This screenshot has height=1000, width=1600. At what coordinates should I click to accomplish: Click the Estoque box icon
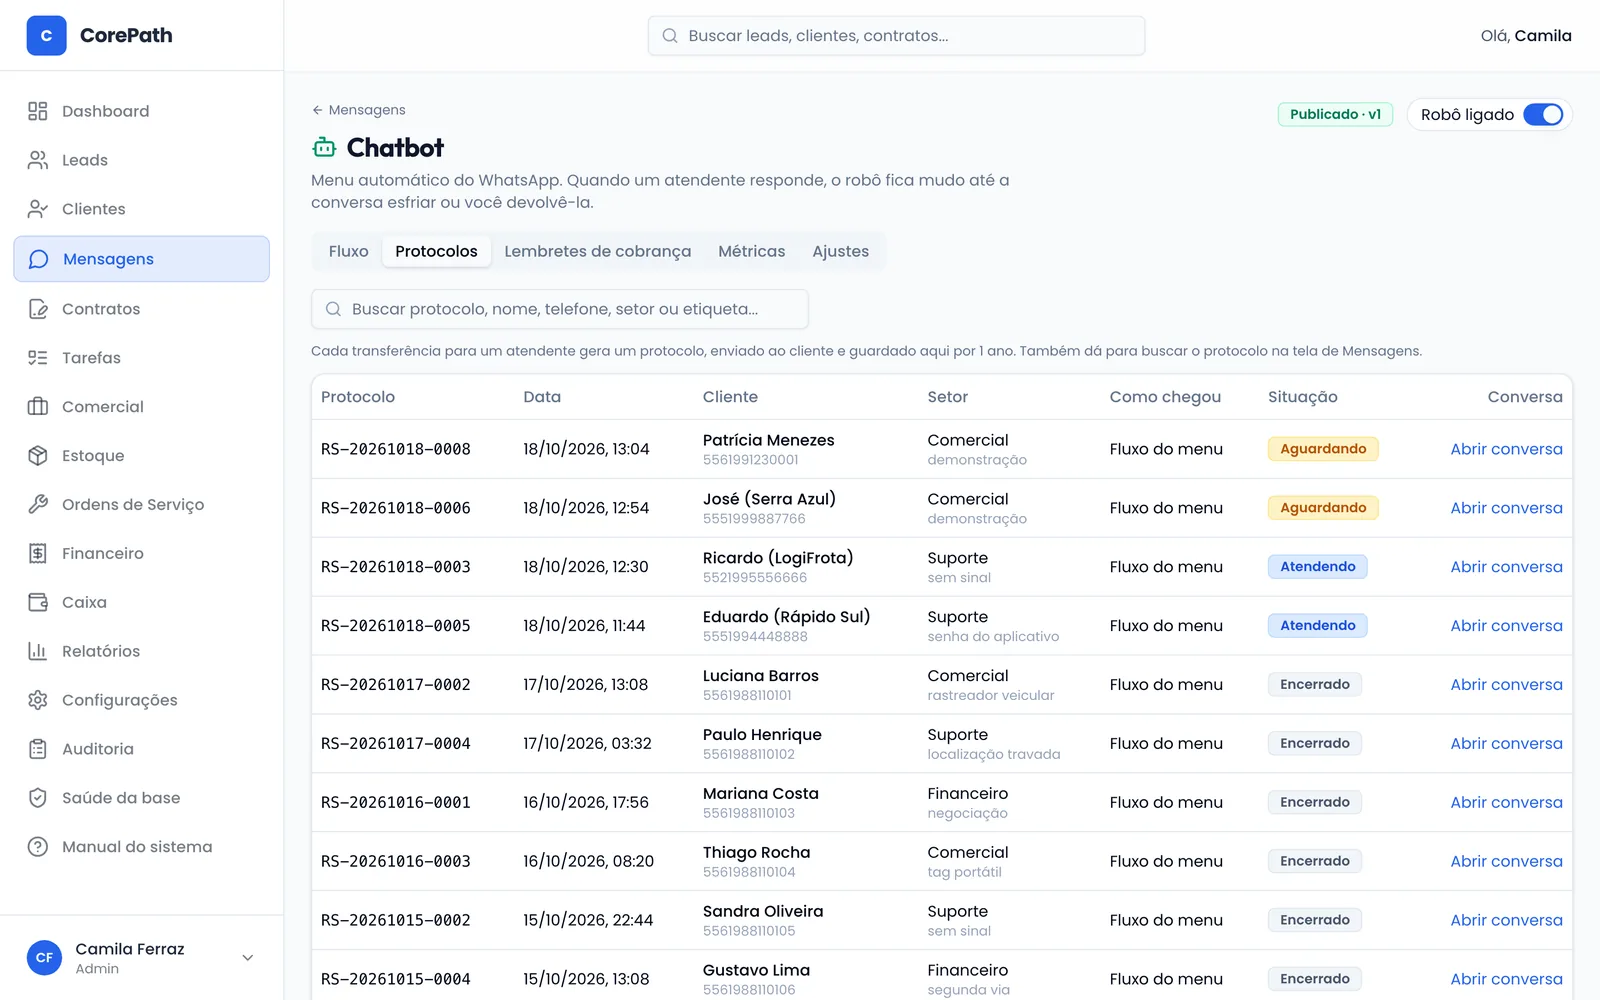(38, 456)
